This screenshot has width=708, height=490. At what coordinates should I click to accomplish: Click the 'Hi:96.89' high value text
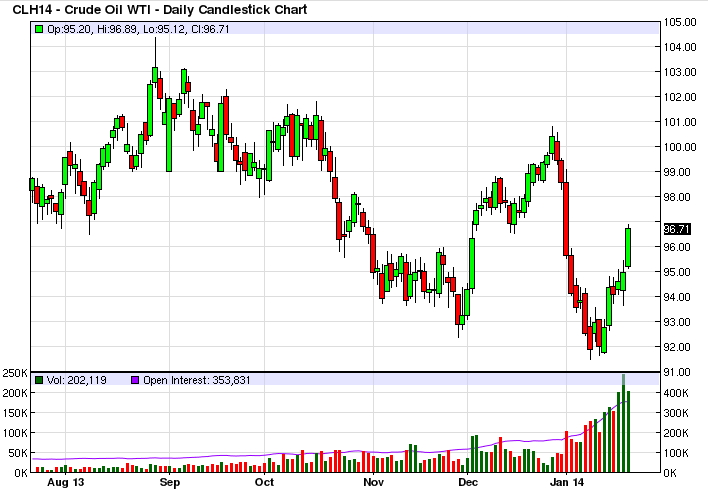[x=118, y=29]
